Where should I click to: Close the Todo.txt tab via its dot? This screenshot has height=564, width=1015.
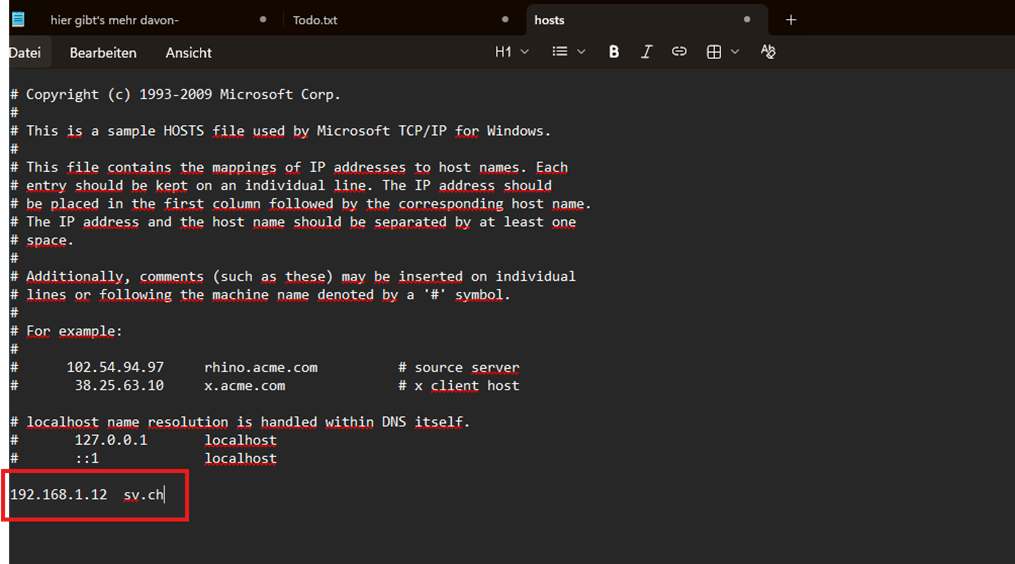505,19
